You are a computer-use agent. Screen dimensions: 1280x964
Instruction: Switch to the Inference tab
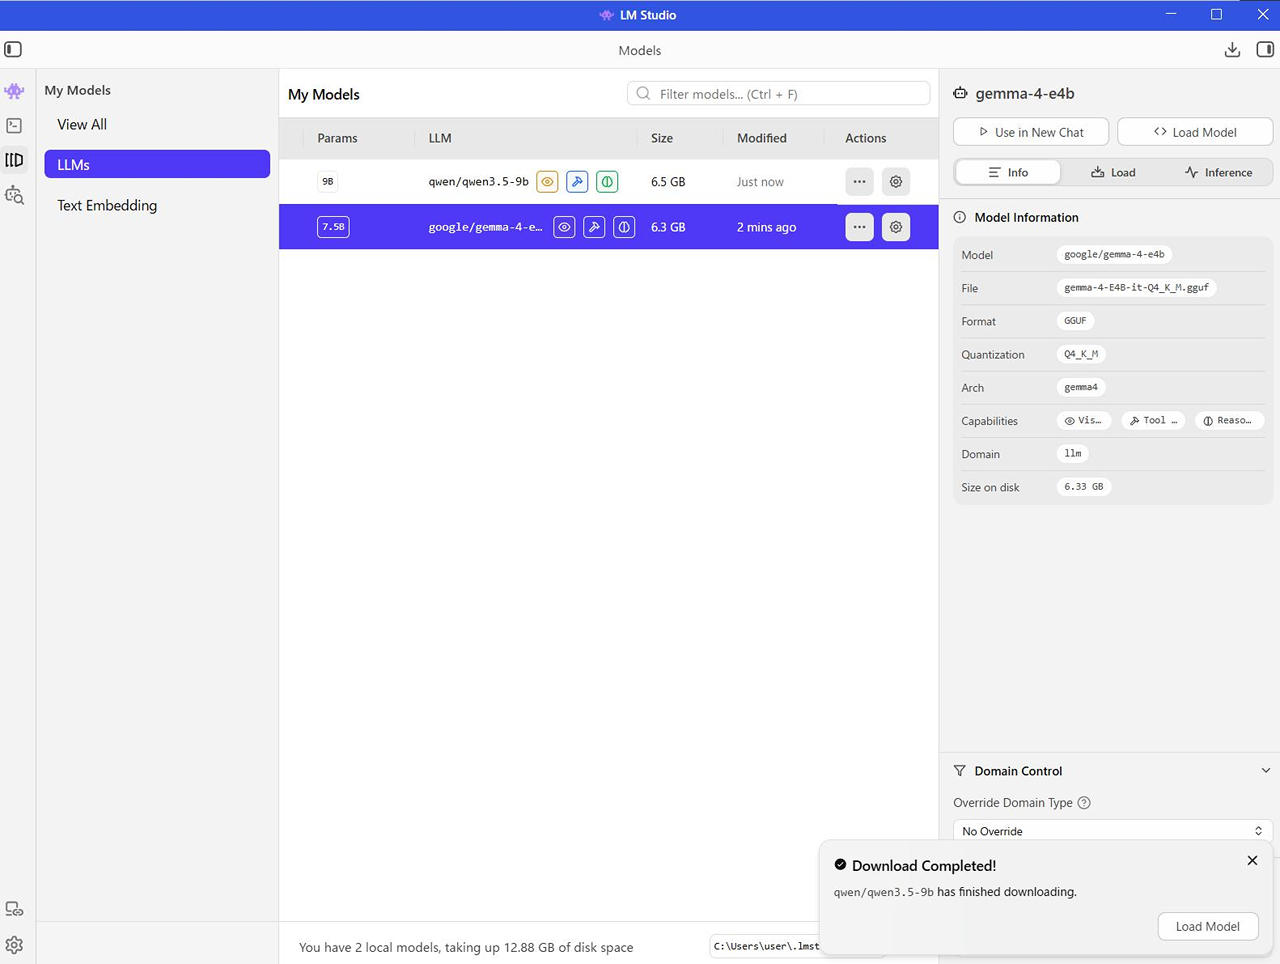pyautogui.click(x=1218, y=172)
